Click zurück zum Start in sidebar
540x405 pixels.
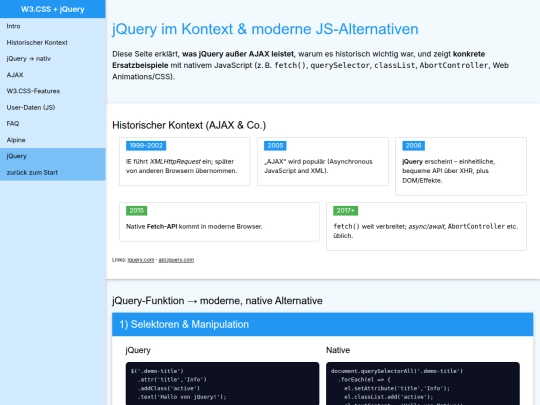point(53,173)
